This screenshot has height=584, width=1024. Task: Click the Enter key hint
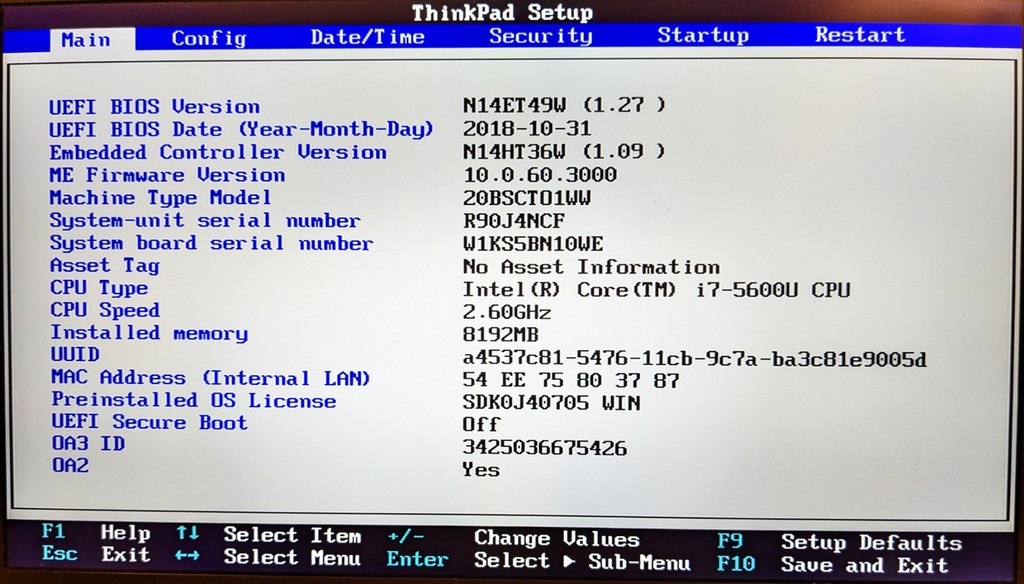(417, 559)
